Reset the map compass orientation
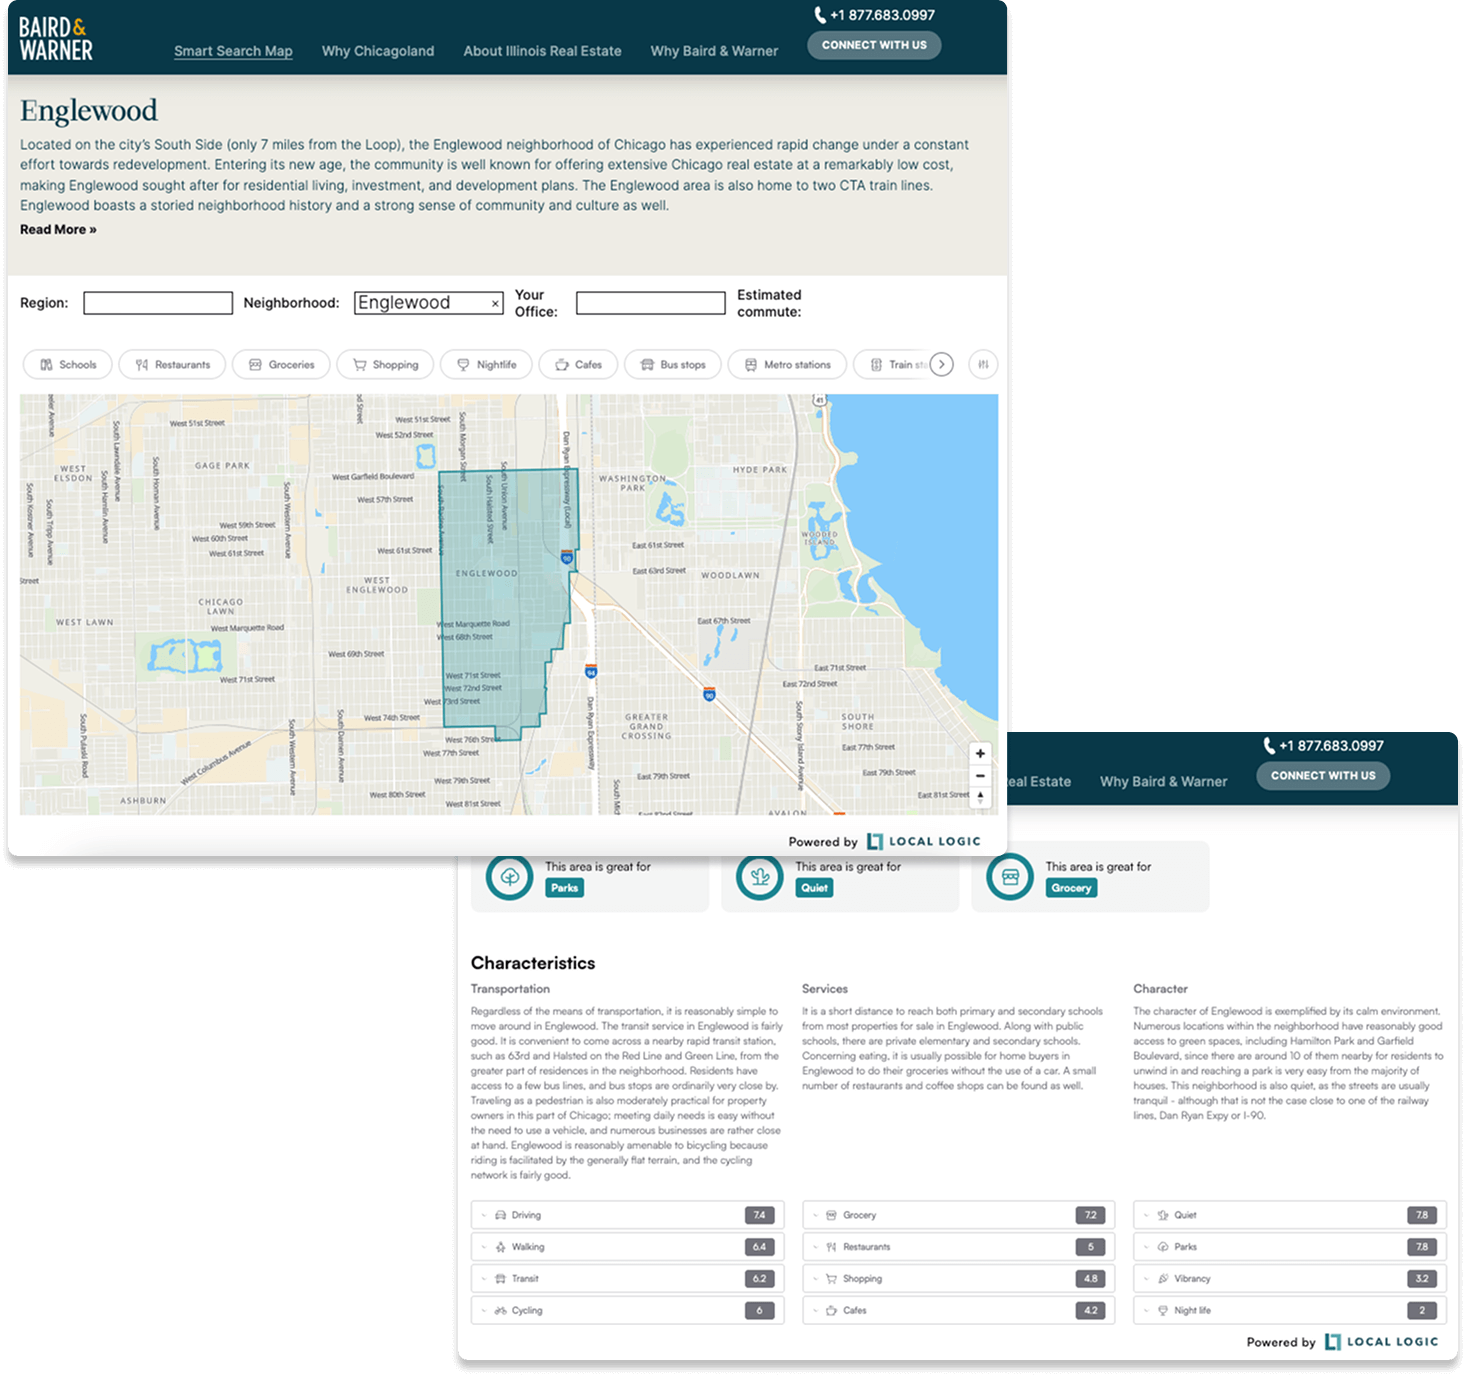1466x1376 pixels. click(980, 797)
